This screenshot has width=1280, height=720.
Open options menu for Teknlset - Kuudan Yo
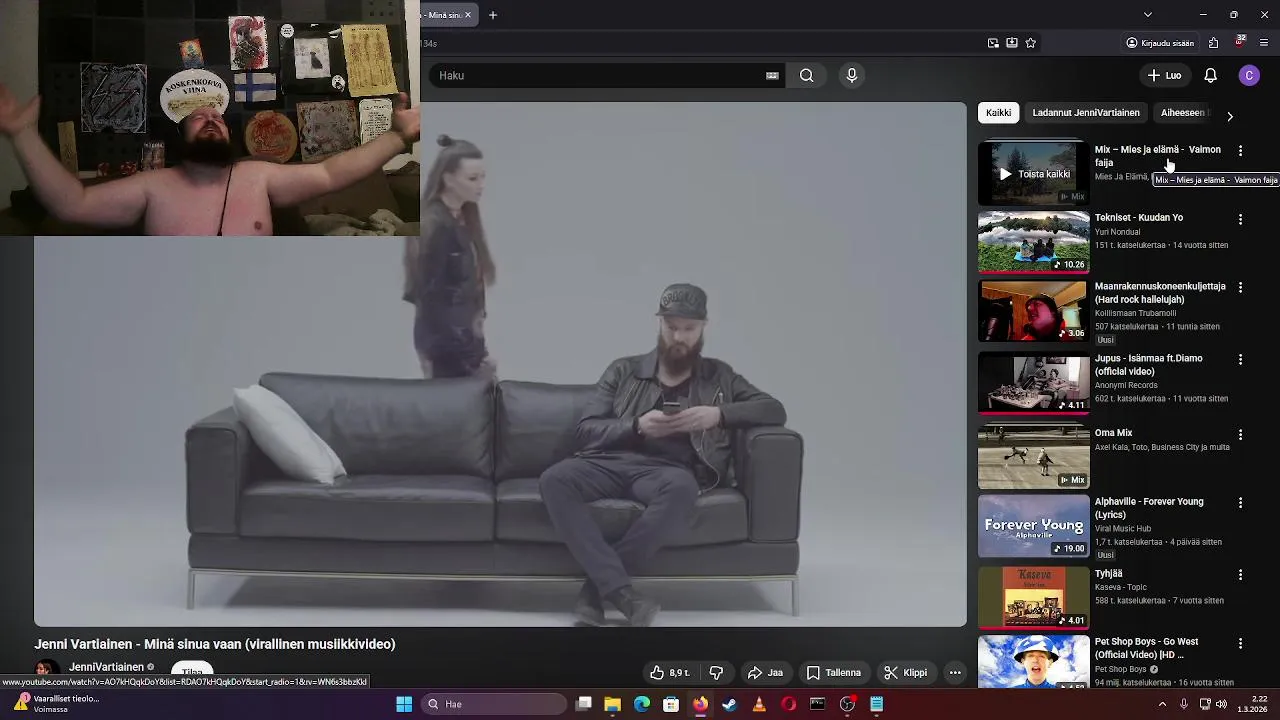pyautogui.click(x=1240, y=219)
